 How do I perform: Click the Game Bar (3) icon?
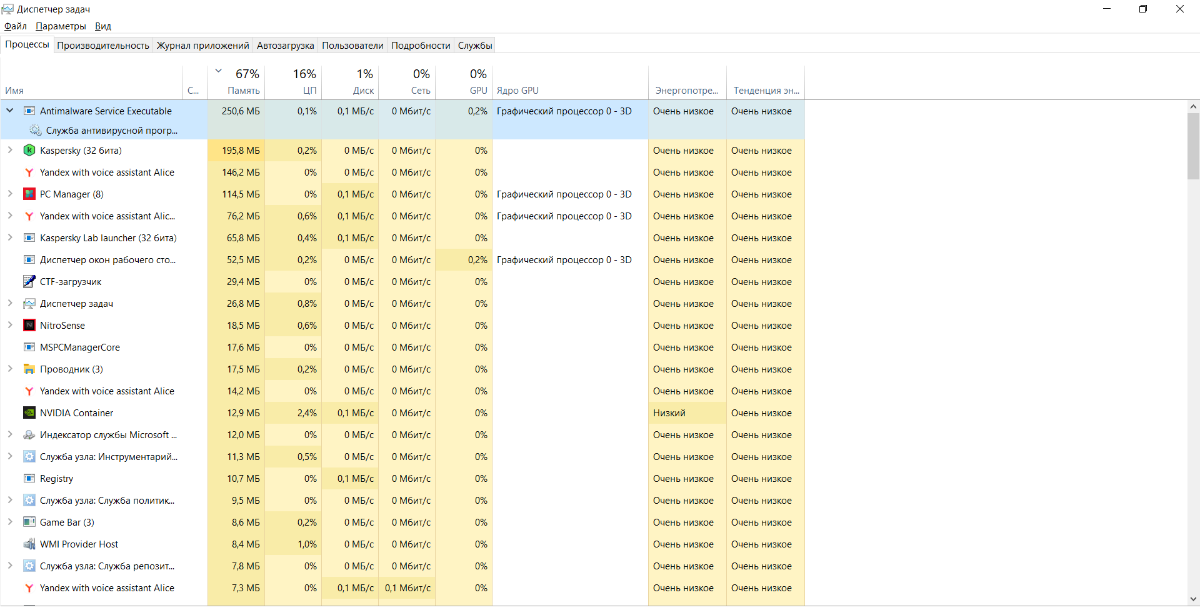click(x=29, y=523)
